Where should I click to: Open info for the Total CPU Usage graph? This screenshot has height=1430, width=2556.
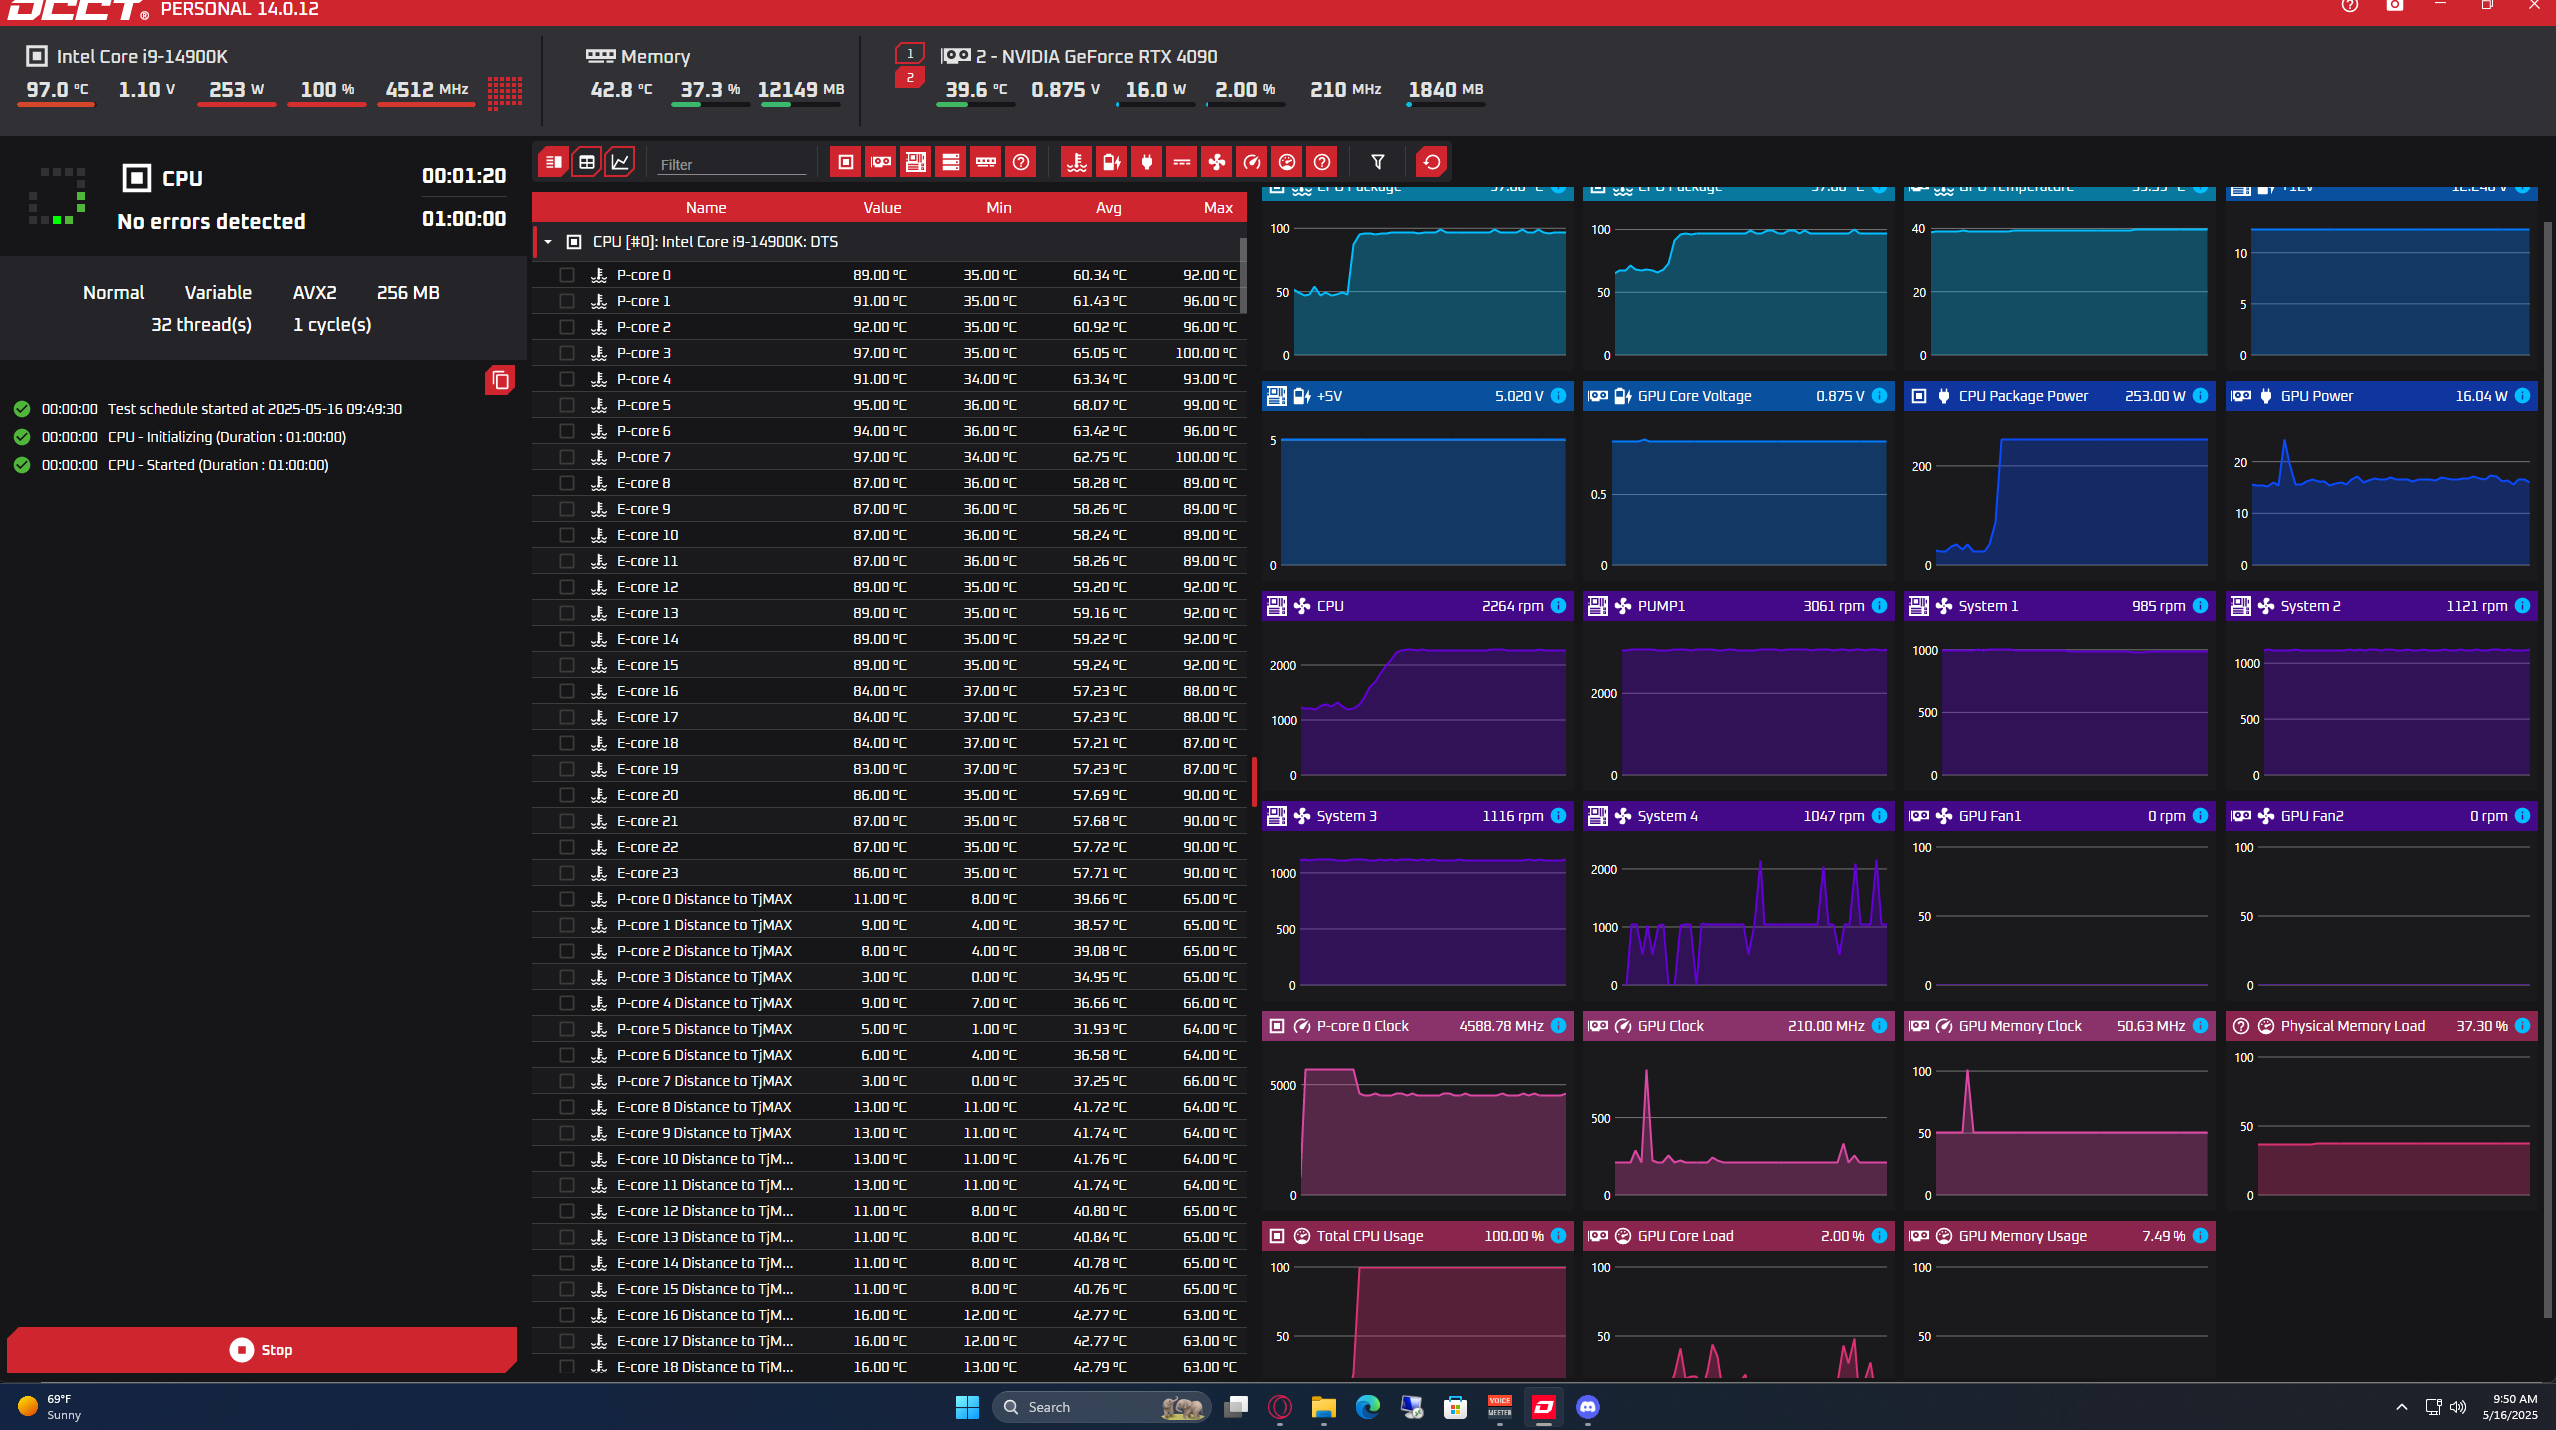click(1559, 1236)
